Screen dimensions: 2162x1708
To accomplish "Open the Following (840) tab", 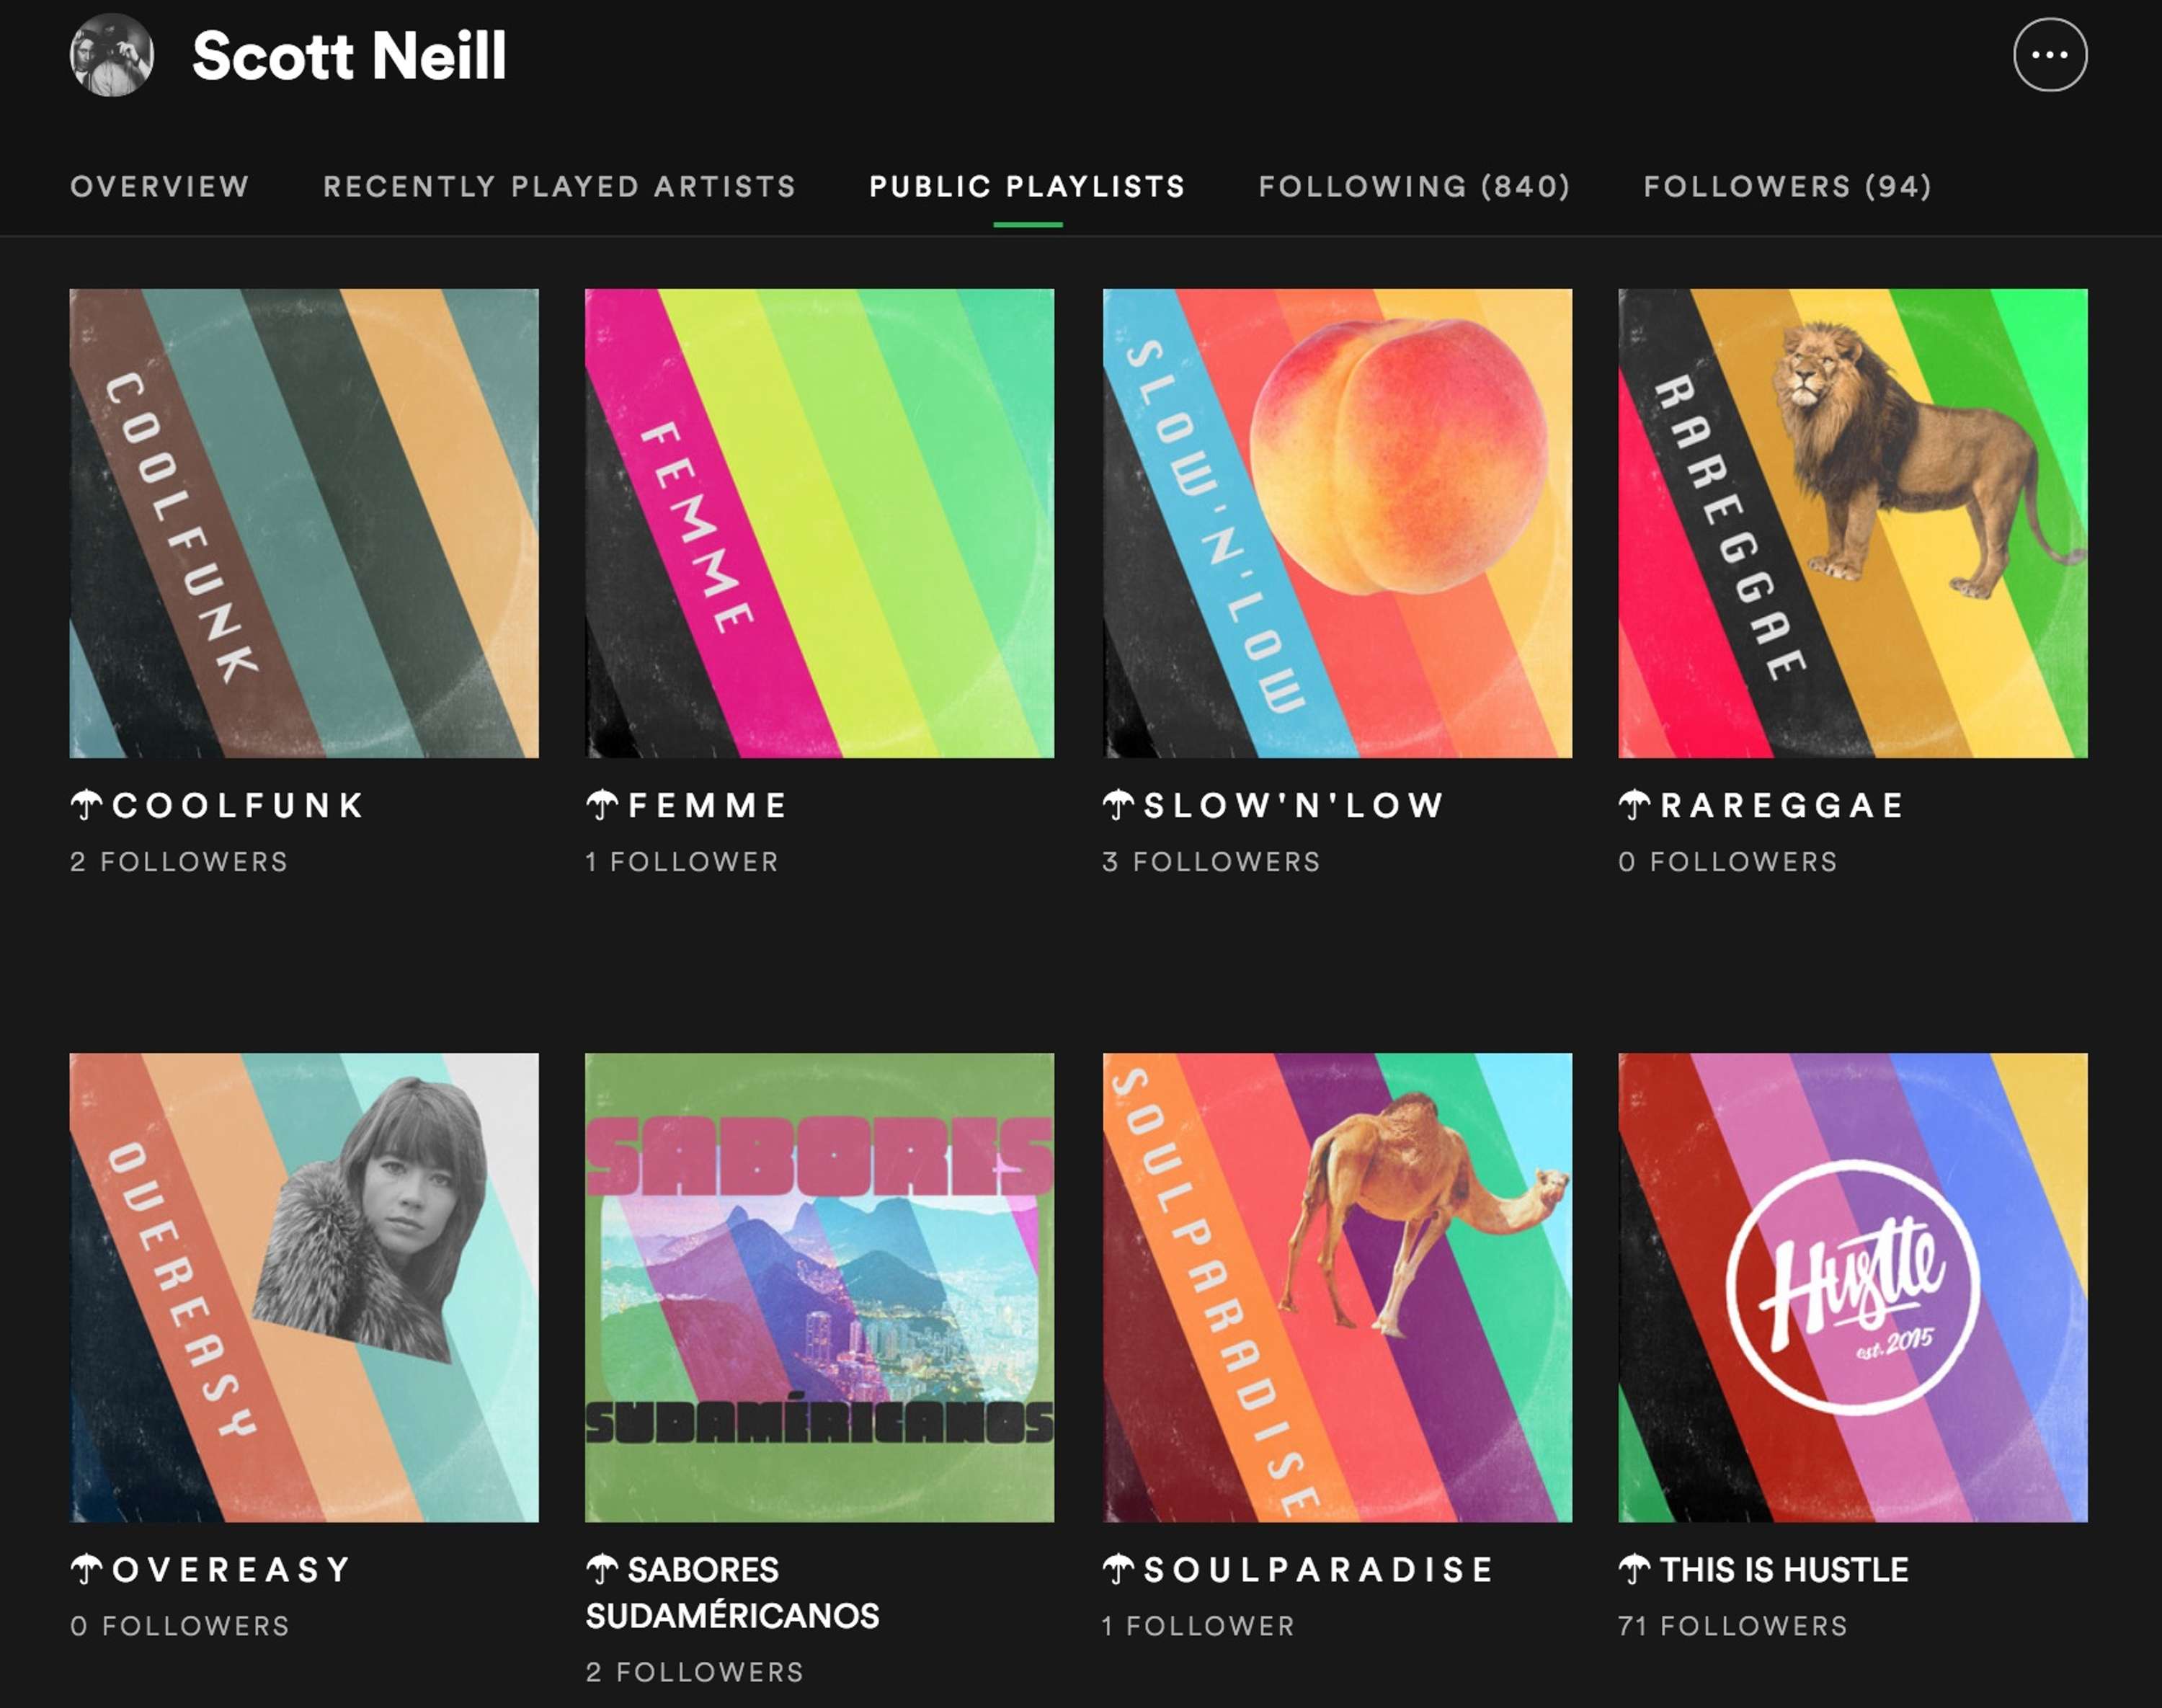I will pyautogui.click(x=1414, y=187).
